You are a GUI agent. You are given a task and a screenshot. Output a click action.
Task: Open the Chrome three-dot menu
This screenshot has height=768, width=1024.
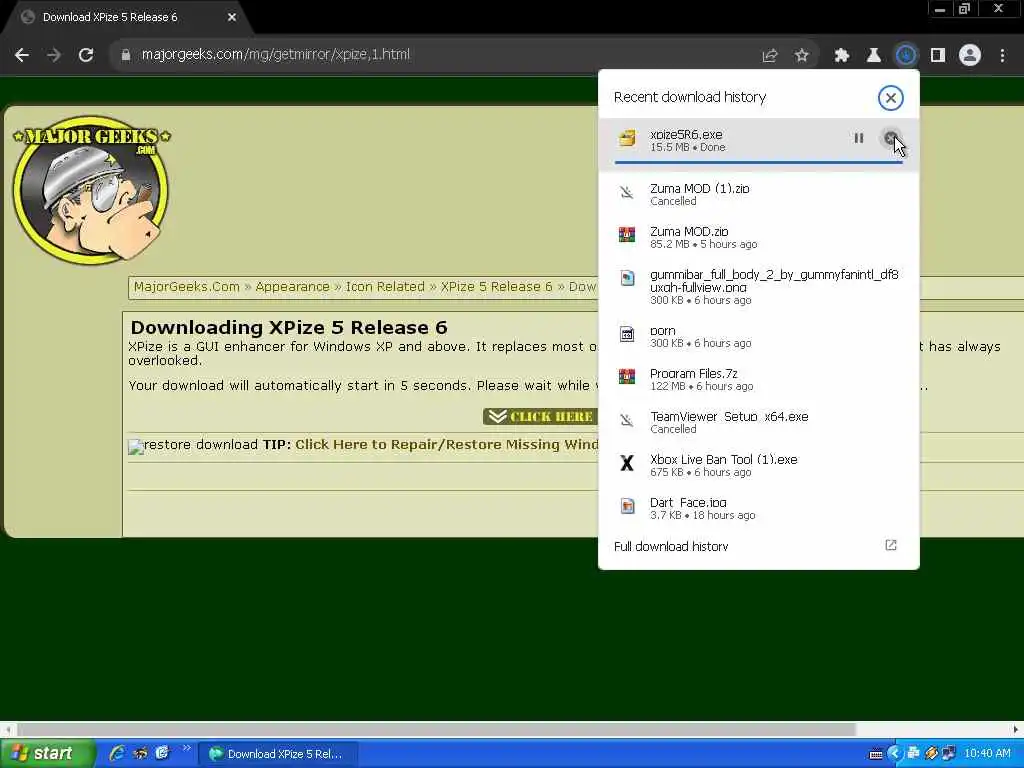tap(1002, 56)
